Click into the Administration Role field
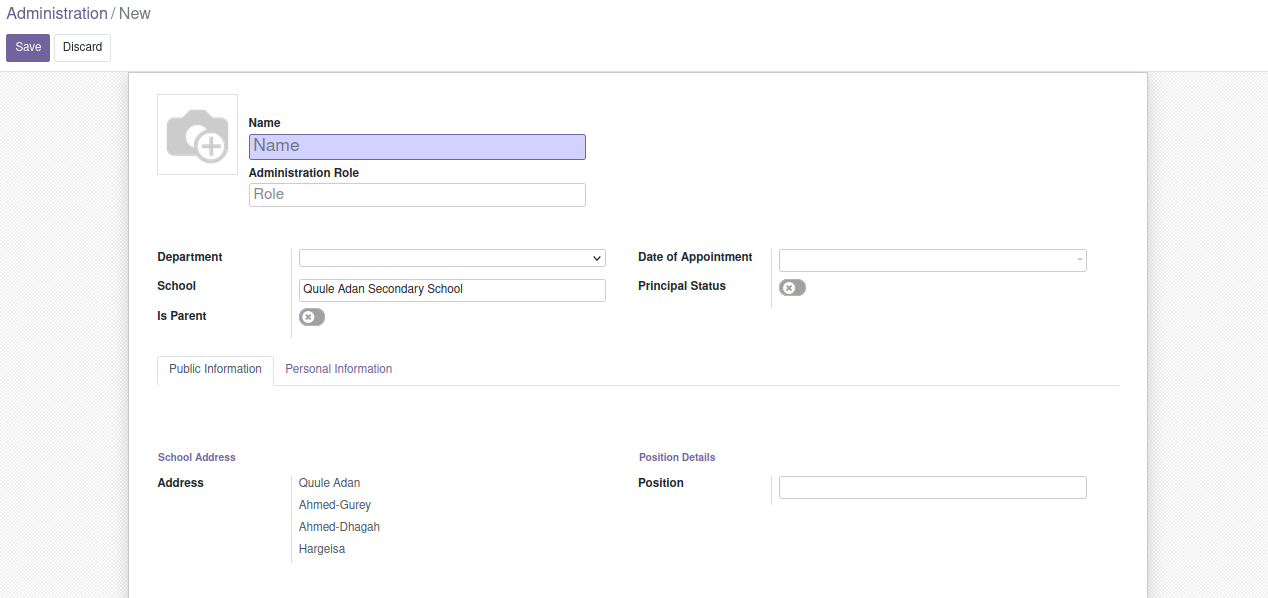Image resolution: width=1268 pixels, height=598 pixels. tap(417, 195)
